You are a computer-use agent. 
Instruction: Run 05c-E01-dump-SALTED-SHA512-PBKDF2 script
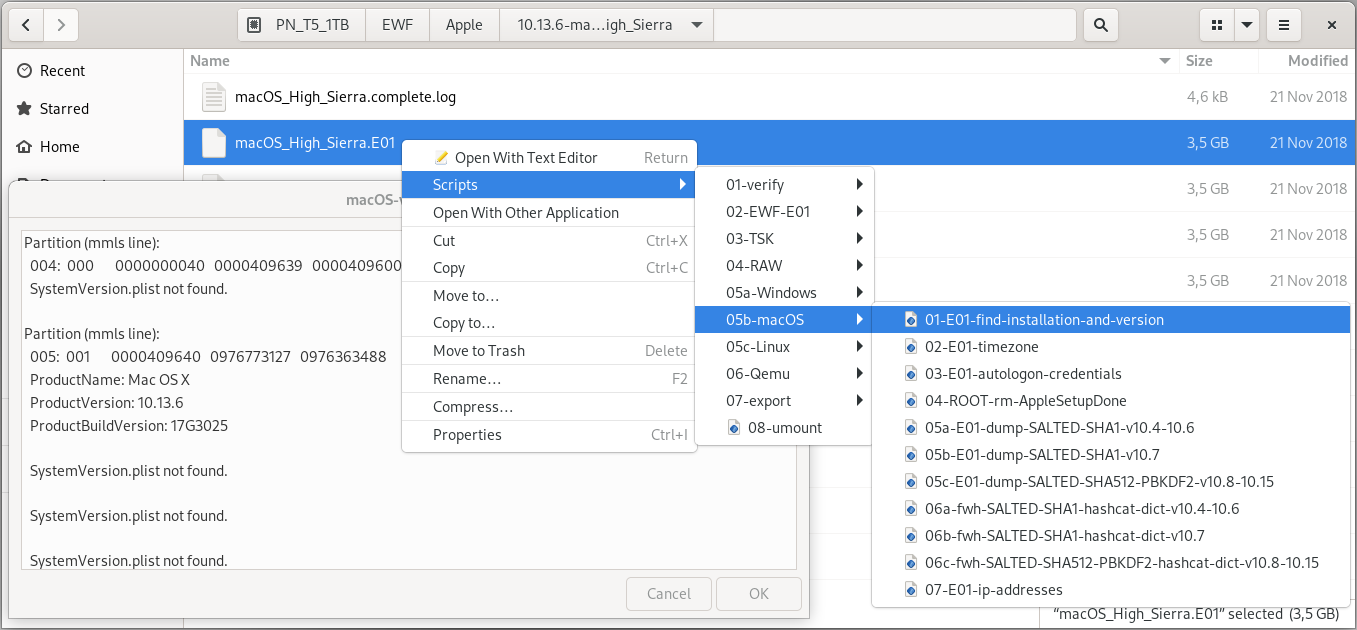(x=1111, y=482)
